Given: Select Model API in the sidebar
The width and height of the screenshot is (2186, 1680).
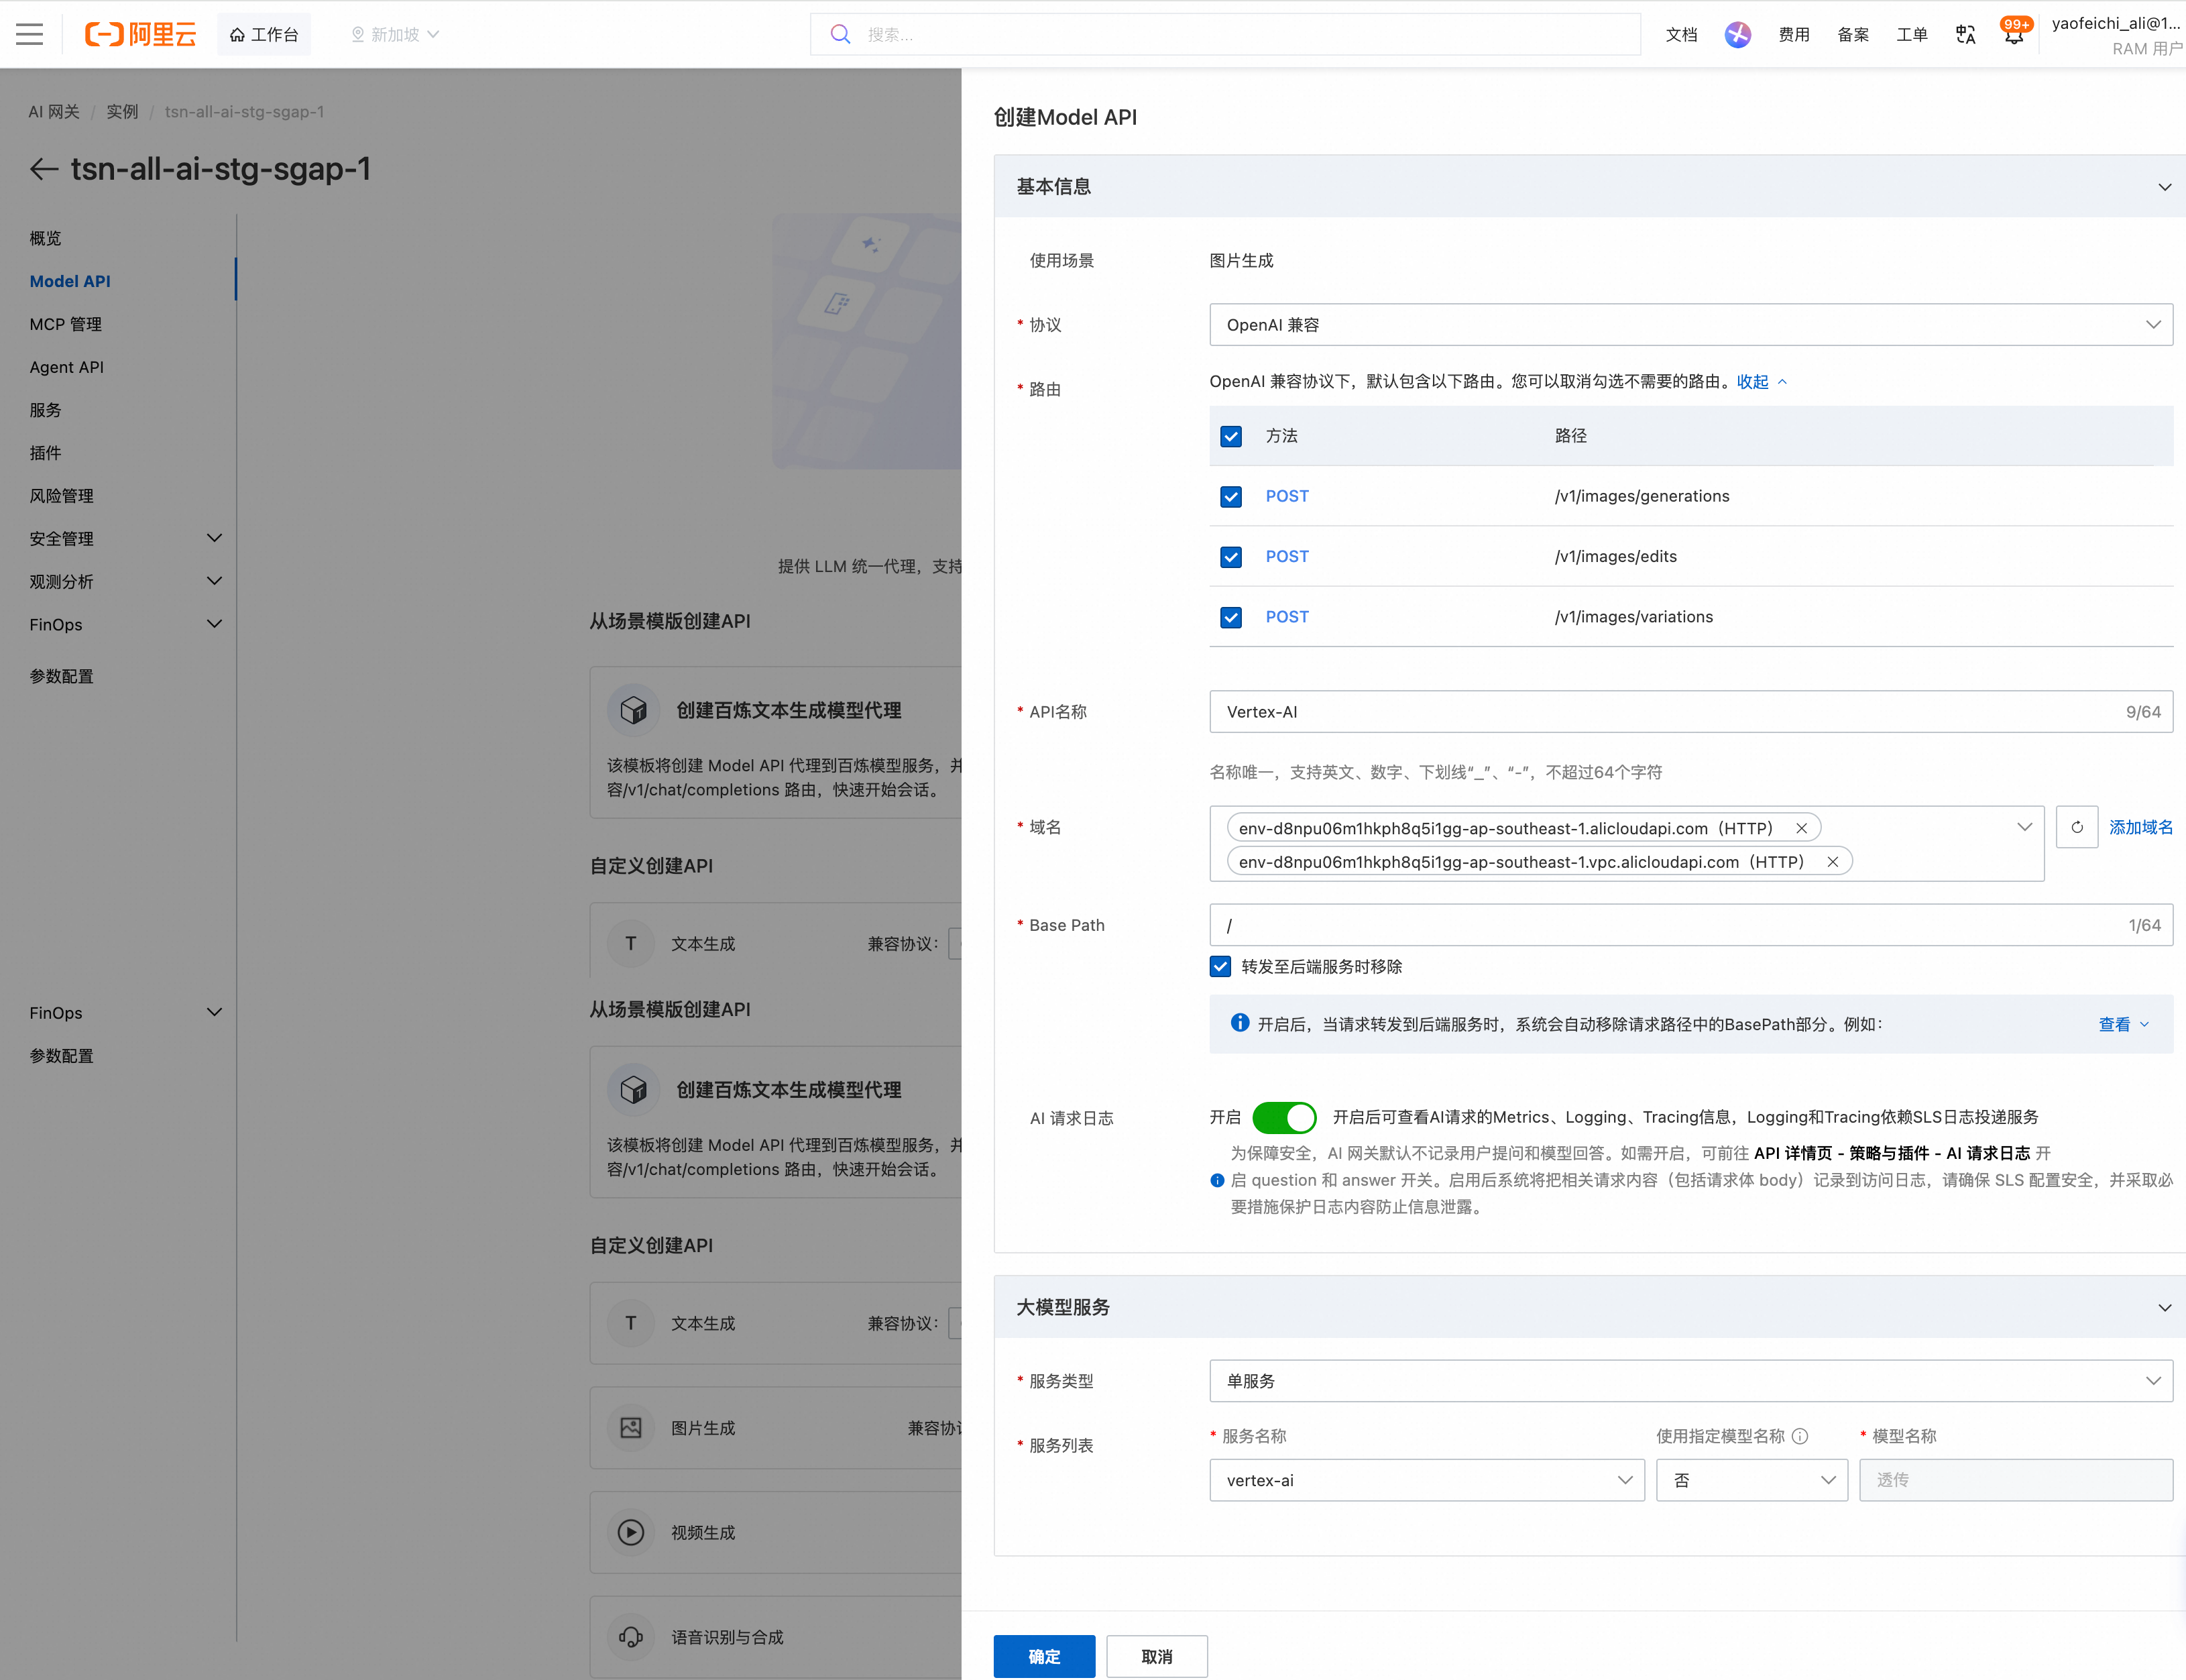Looking at the screenshot, I should [x=70, y=281].
